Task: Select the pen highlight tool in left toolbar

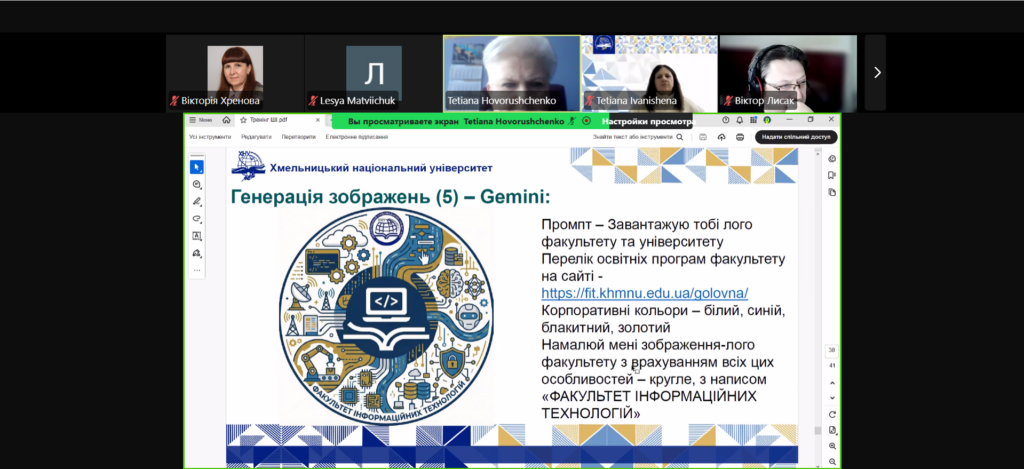Action: (x=197, y=202)
